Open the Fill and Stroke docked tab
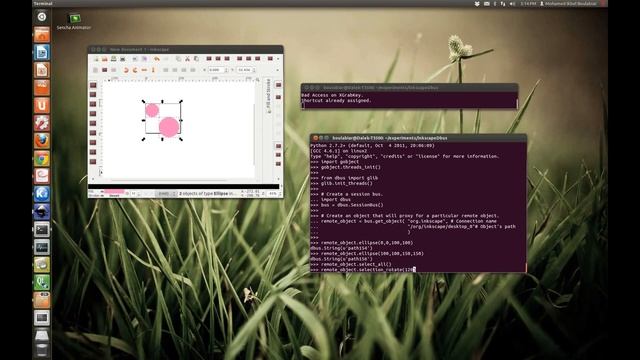This screenshot has width=640, height=360. 269,97
